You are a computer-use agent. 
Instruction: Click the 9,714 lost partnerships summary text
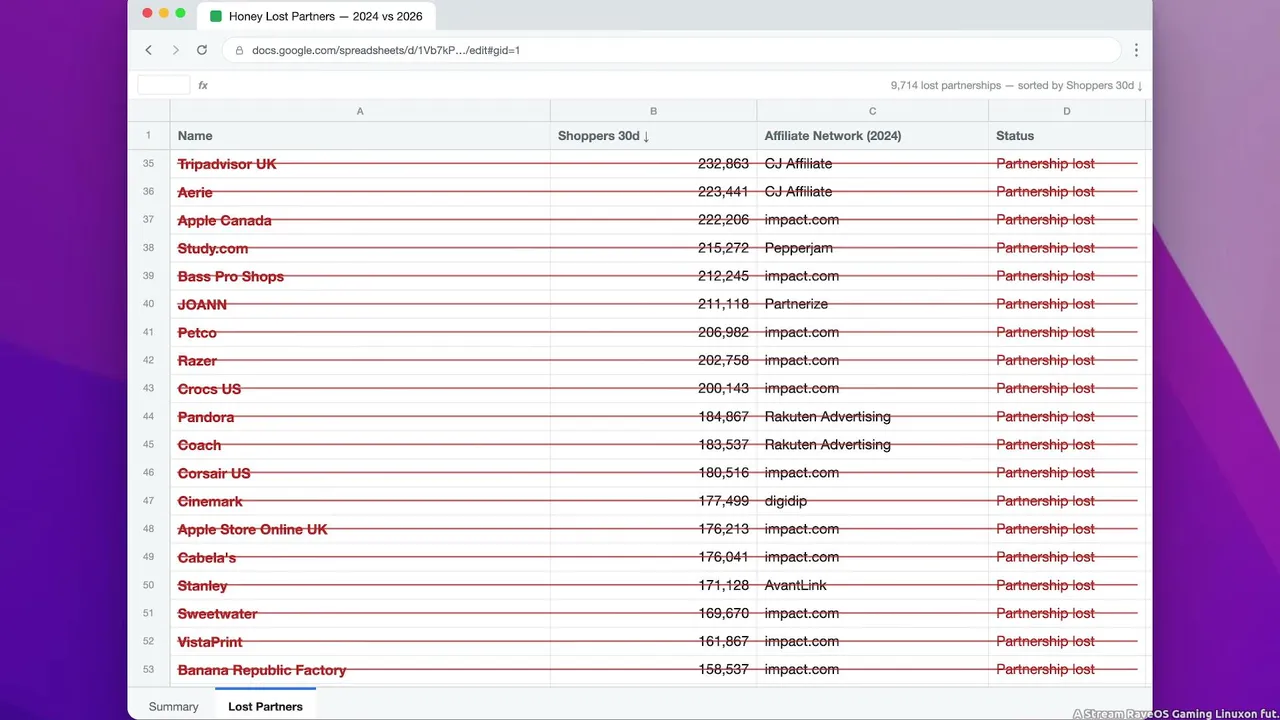click(1016, 85)
